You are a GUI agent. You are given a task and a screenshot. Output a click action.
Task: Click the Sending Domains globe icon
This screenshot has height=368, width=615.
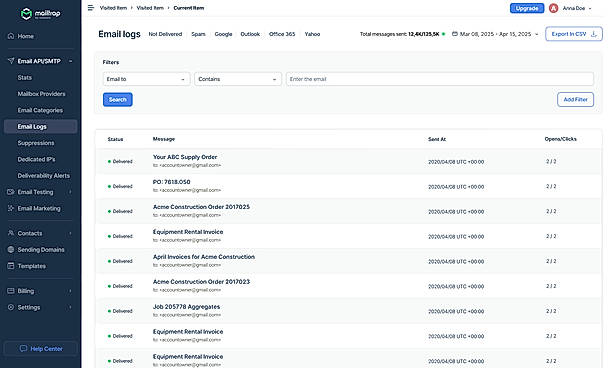[11, 250]
